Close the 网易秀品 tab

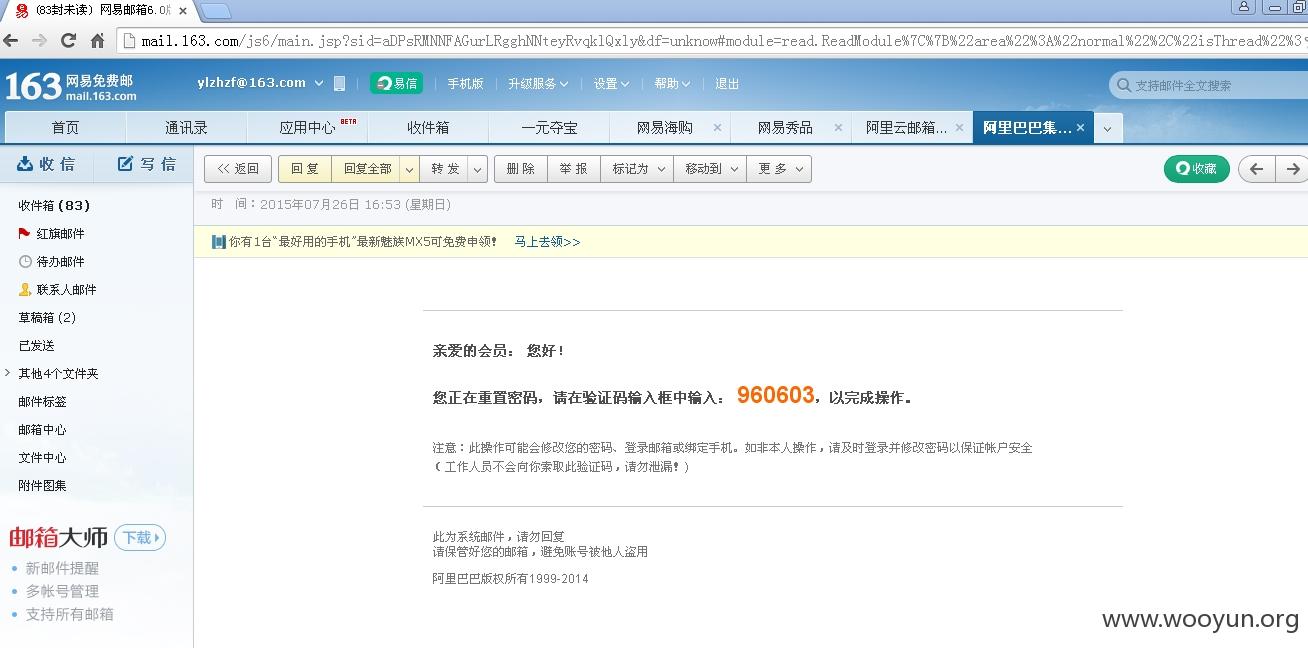[x=838, y=127]
